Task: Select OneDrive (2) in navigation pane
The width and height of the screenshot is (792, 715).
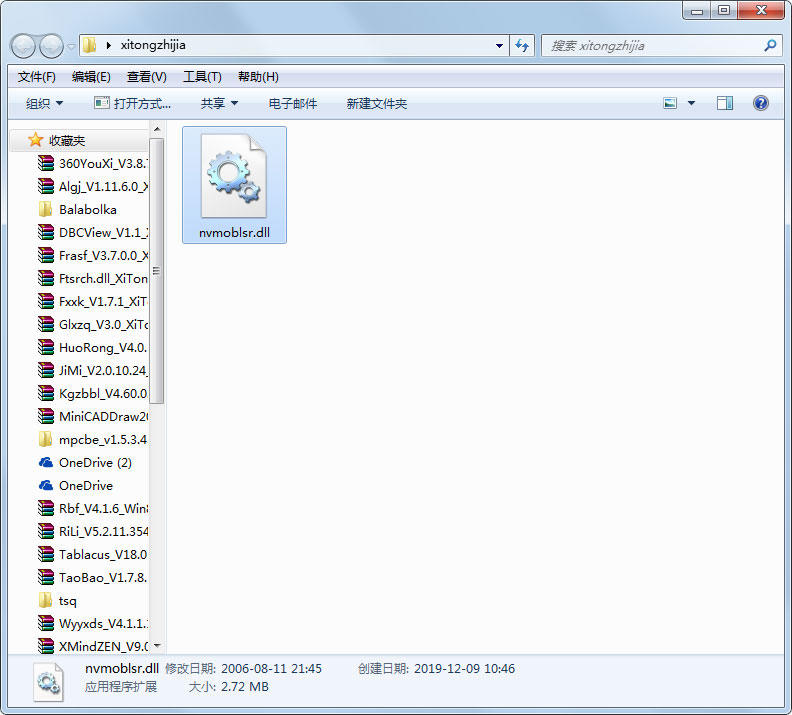Action: [94, 463]
